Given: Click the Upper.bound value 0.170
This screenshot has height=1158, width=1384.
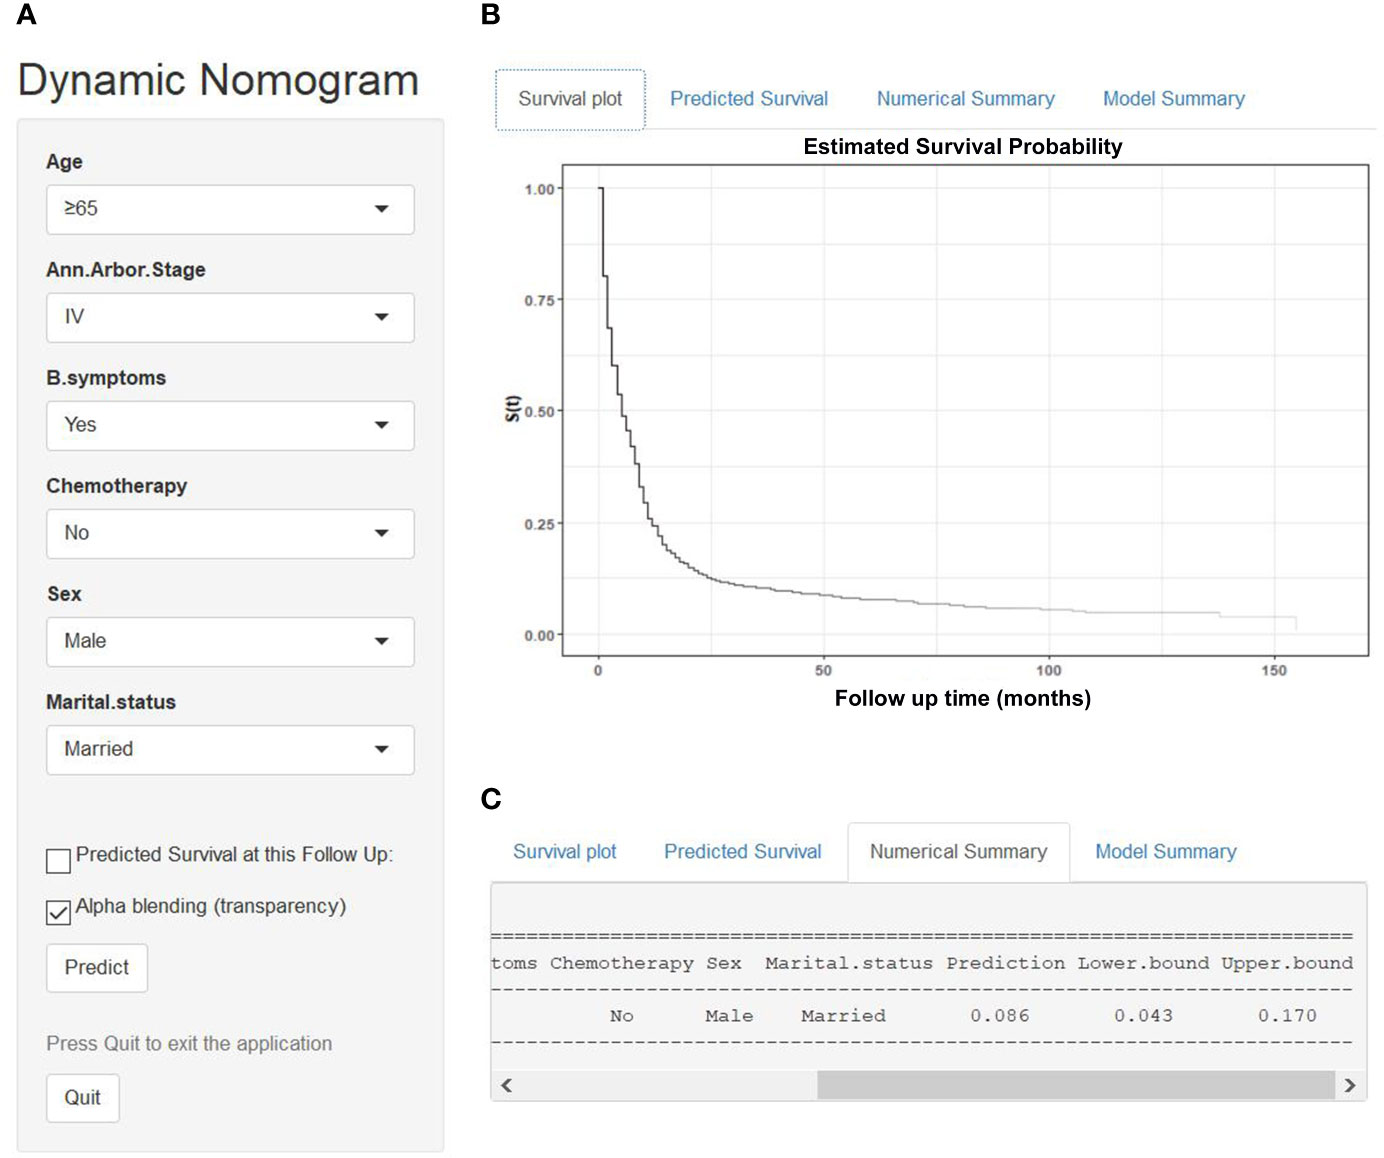Looking at the screenshot, I should tap(1288, 1016).
